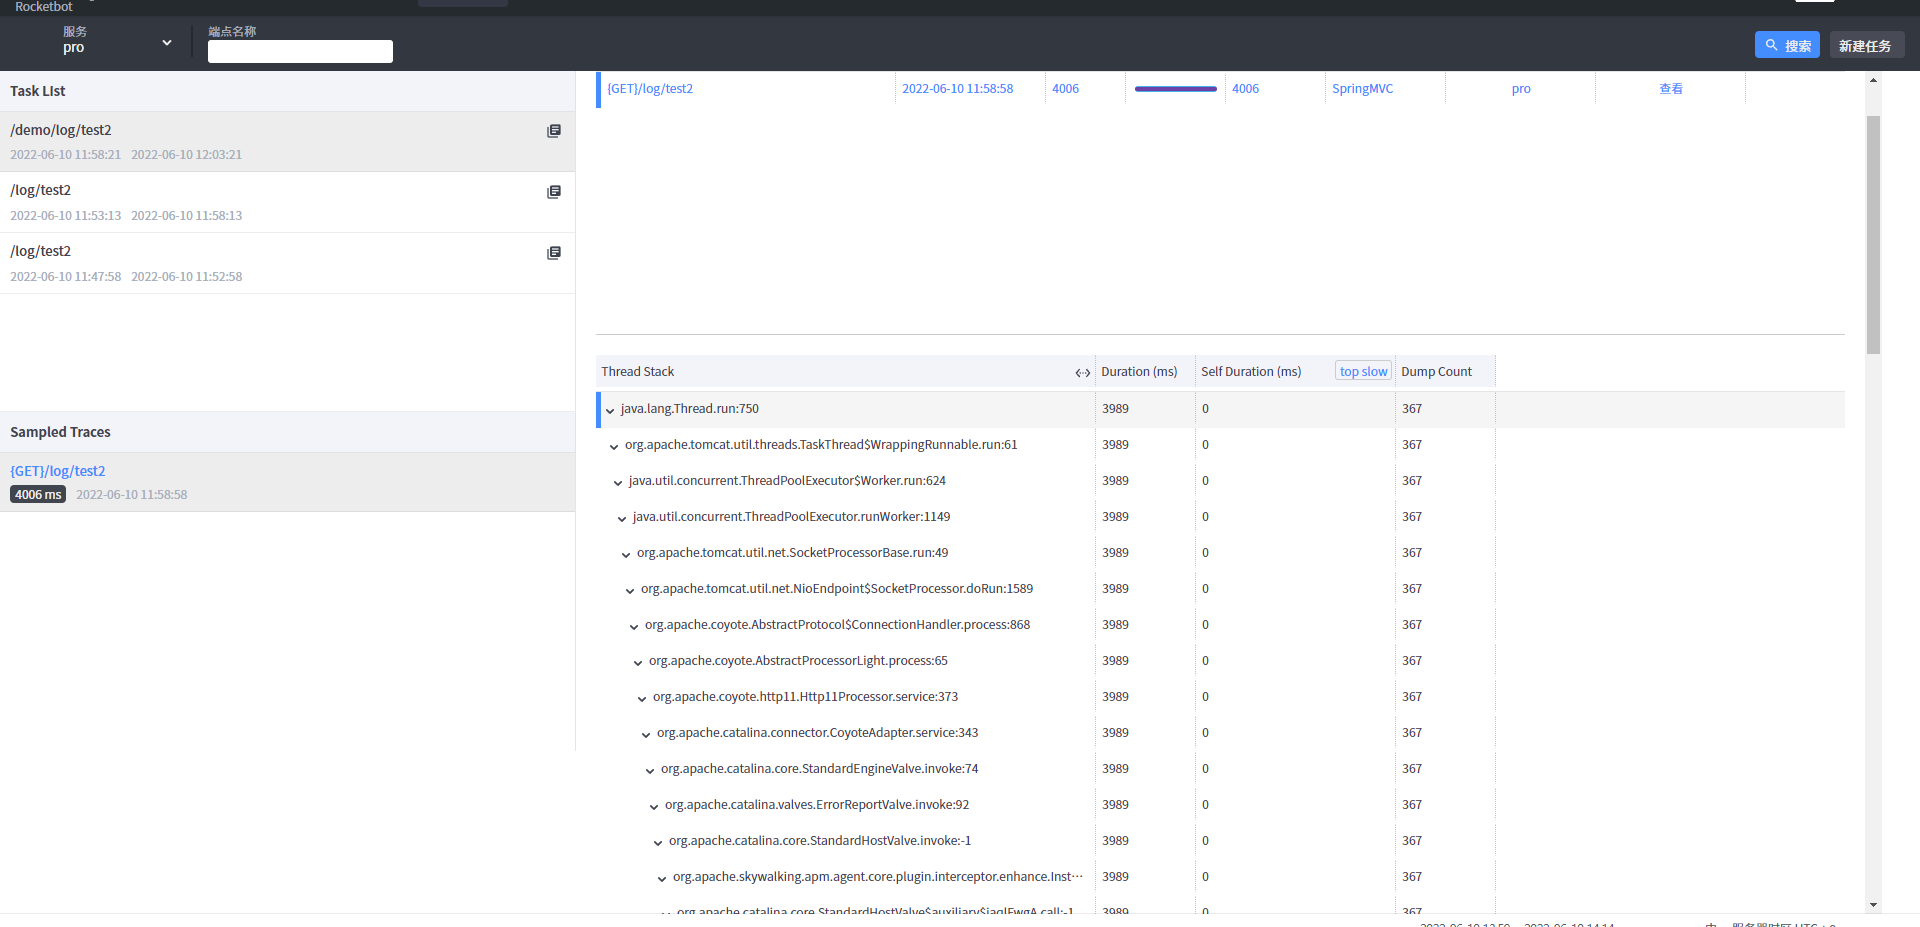Collapse java.lang.Thread.run:750 stack node

[x=610, y=410]
